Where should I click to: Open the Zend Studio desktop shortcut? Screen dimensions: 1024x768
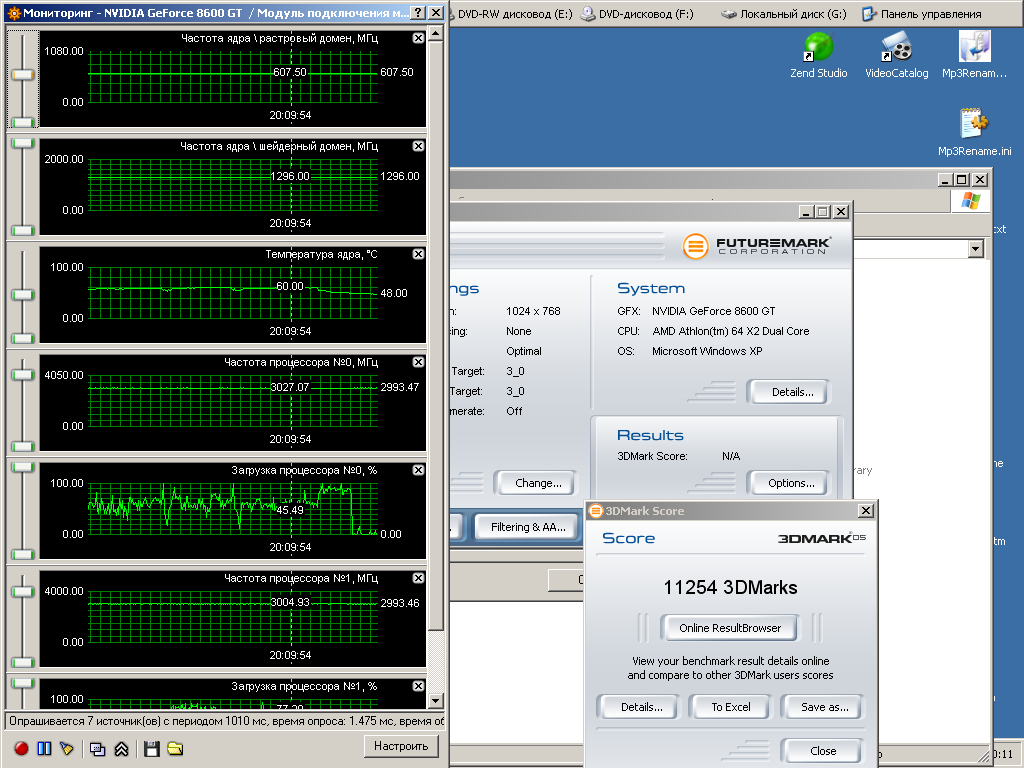click(818, 56)
